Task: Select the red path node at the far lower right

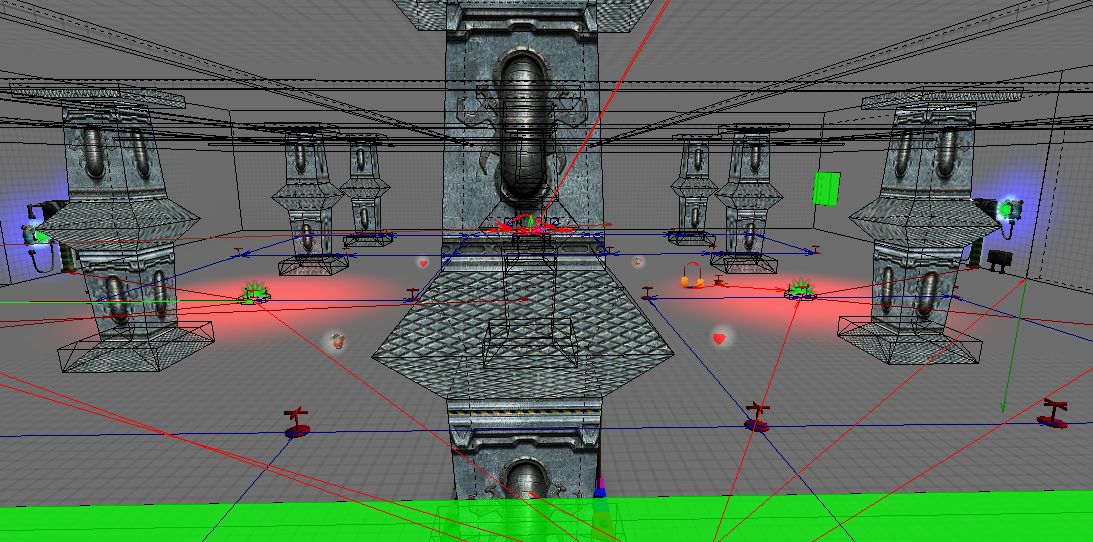Action: coord(1053,413)
